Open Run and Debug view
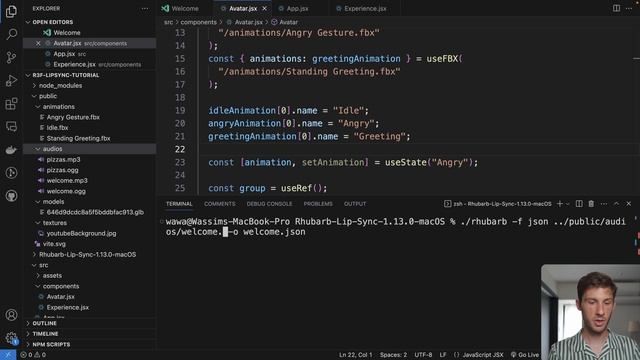Image resolution: width=640 pixels, height=360 pixels. (11, 80)
